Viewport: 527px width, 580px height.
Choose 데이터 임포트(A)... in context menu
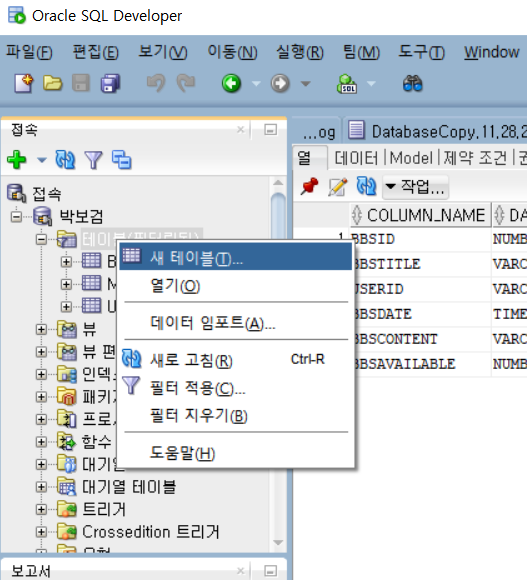236,323
